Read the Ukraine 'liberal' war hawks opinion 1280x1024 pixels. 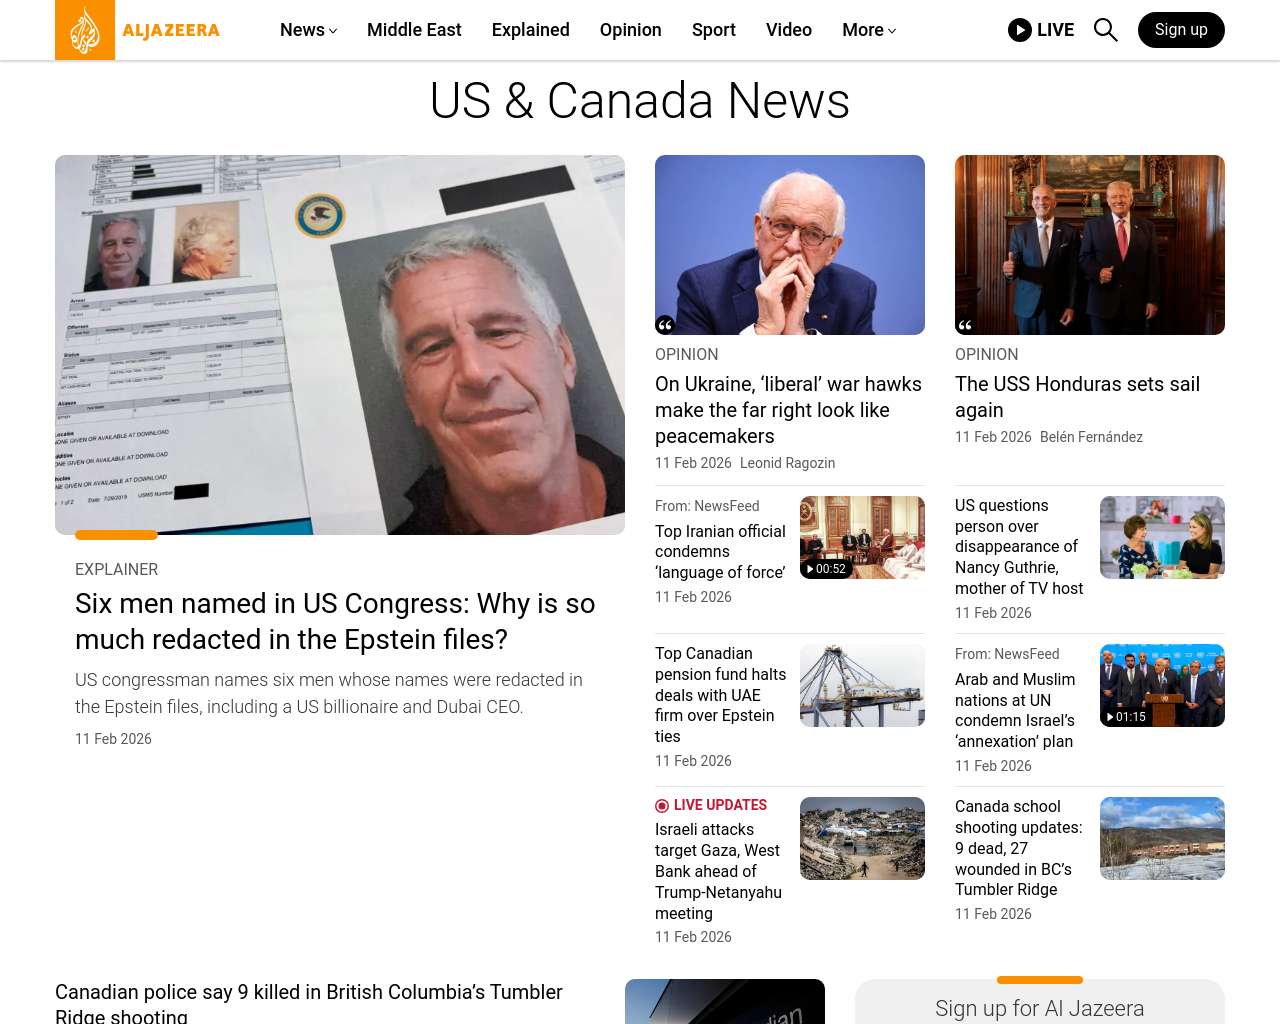pyautogui.click(x=788, y=410)
